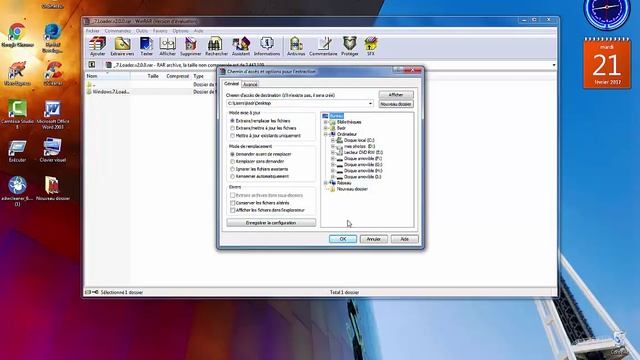The height and width of the screenshot is (360, 640).
Task: Expand the Lecteur DVD RW (E:) node
Action: [x=333, y=152]
